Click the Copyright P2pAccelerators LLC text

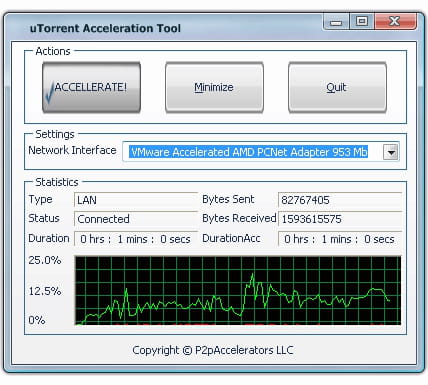213,350
